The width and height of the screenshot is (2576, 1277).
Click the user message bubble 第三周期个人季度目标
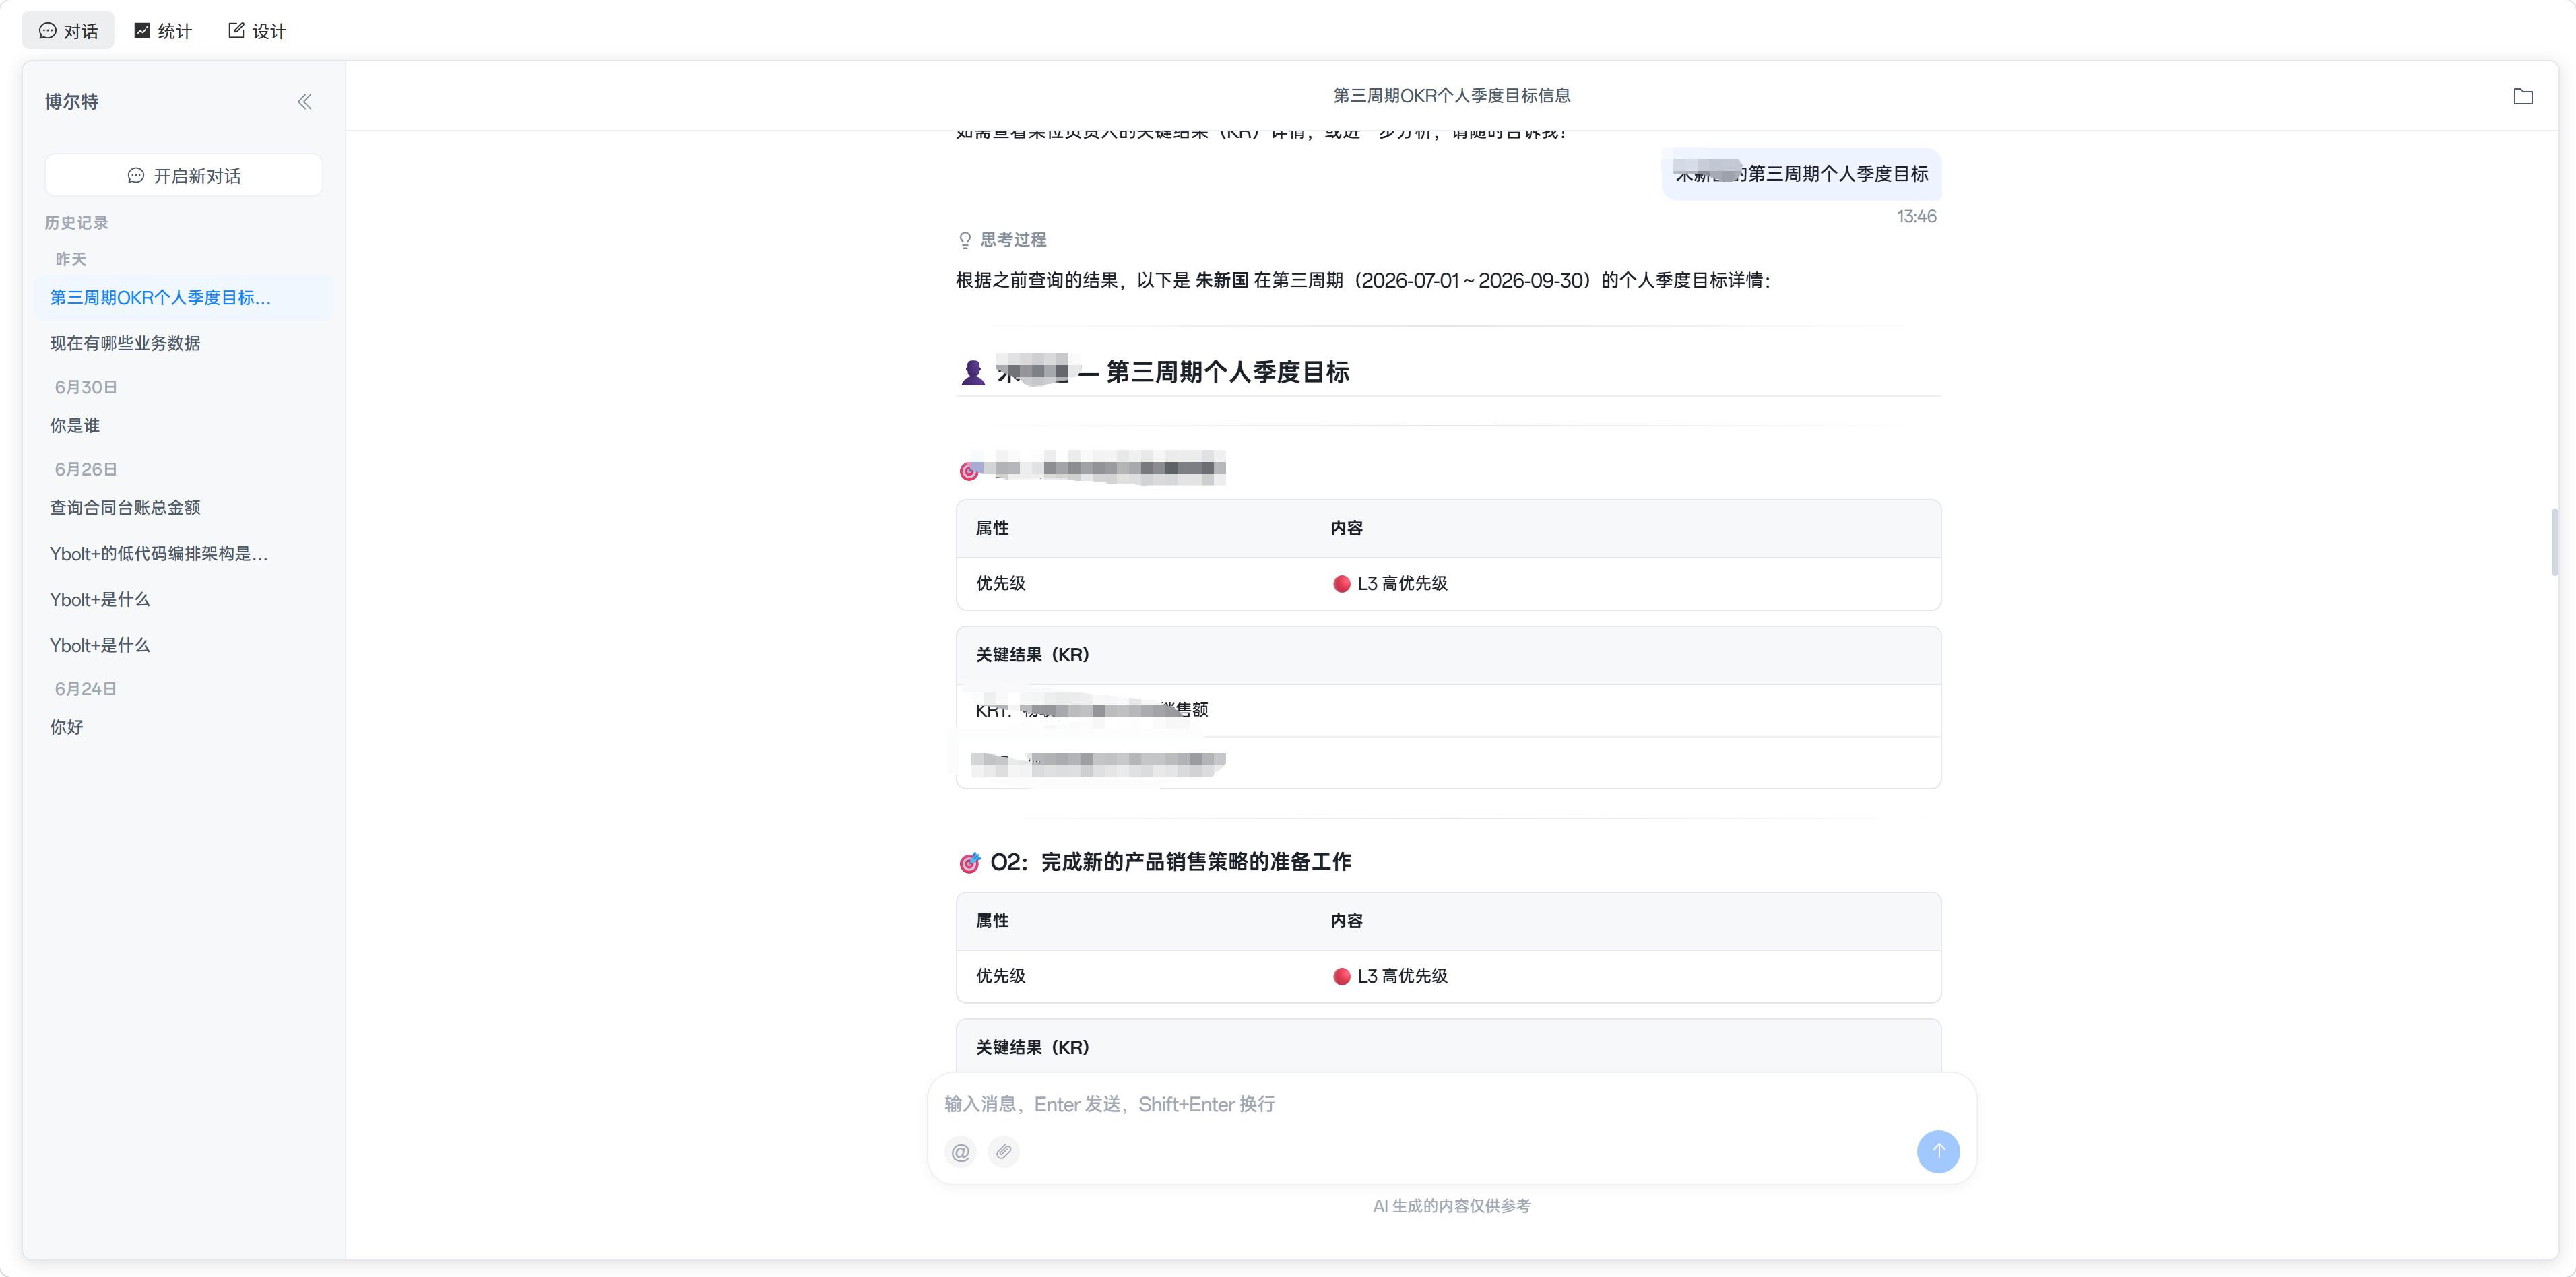[x=1801, y=174]
